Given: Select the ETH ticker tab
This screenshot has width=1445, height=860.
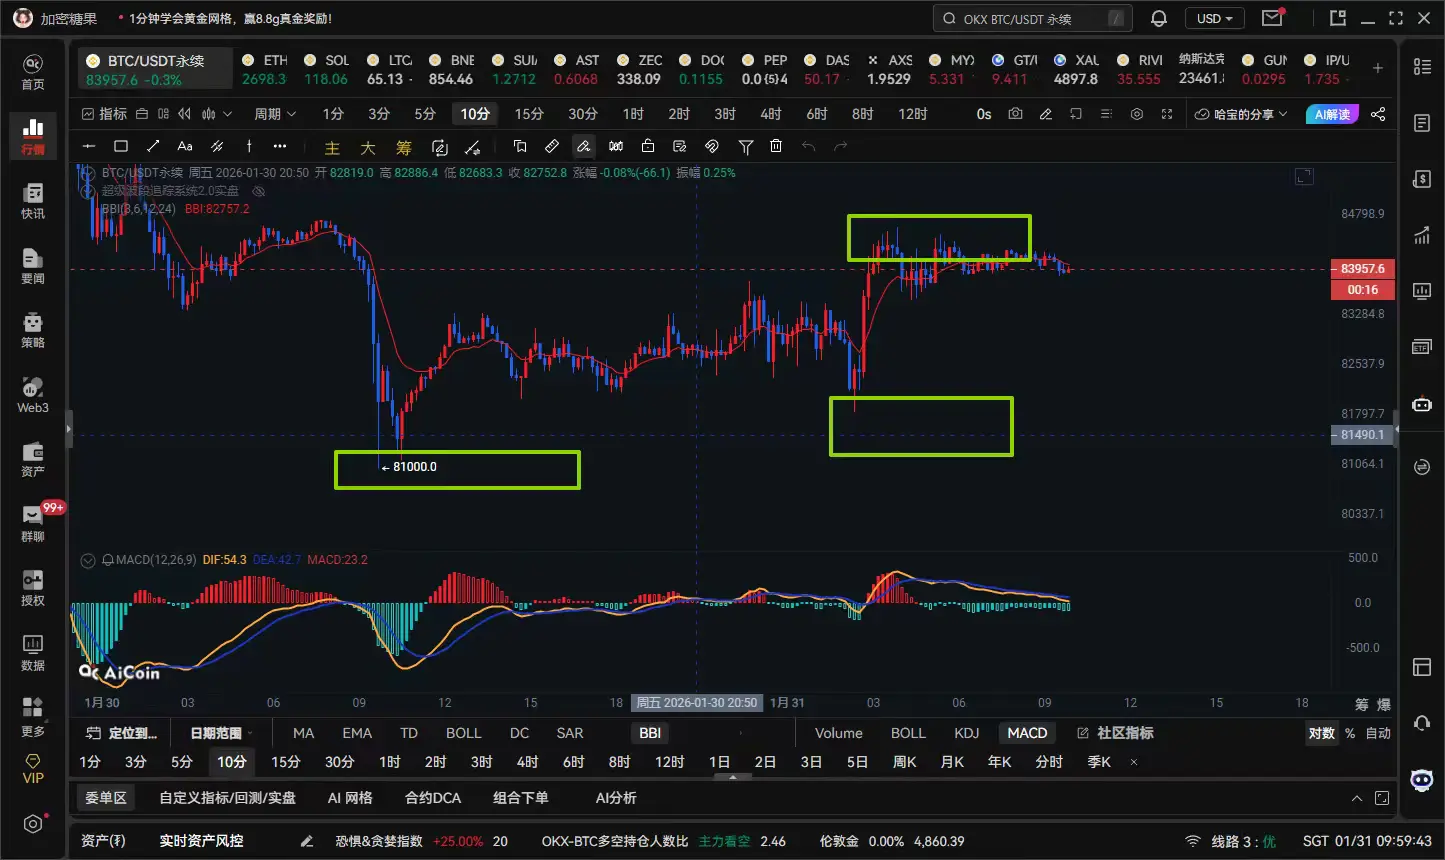Looking at the screenshot, I should [x=264, y=69].
